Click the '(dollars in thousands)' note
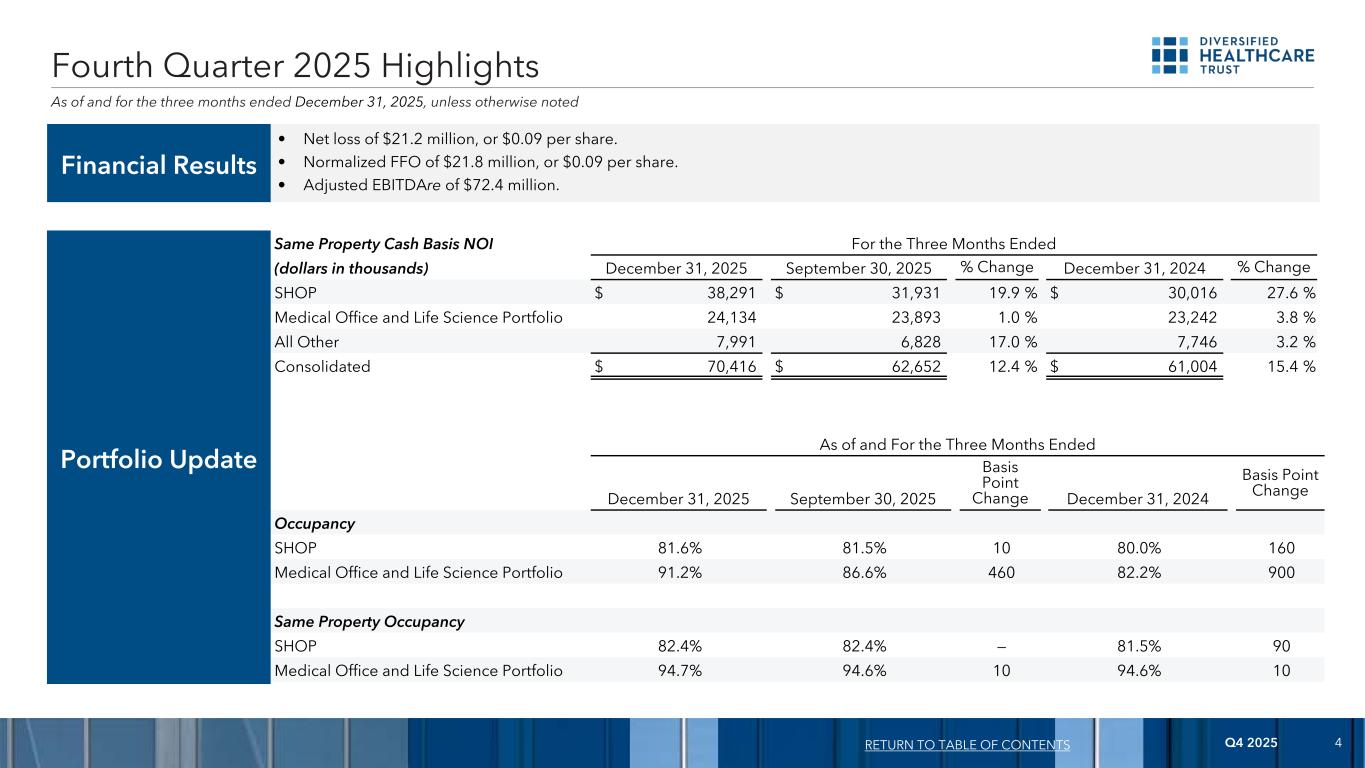 (x=352, y=268)
